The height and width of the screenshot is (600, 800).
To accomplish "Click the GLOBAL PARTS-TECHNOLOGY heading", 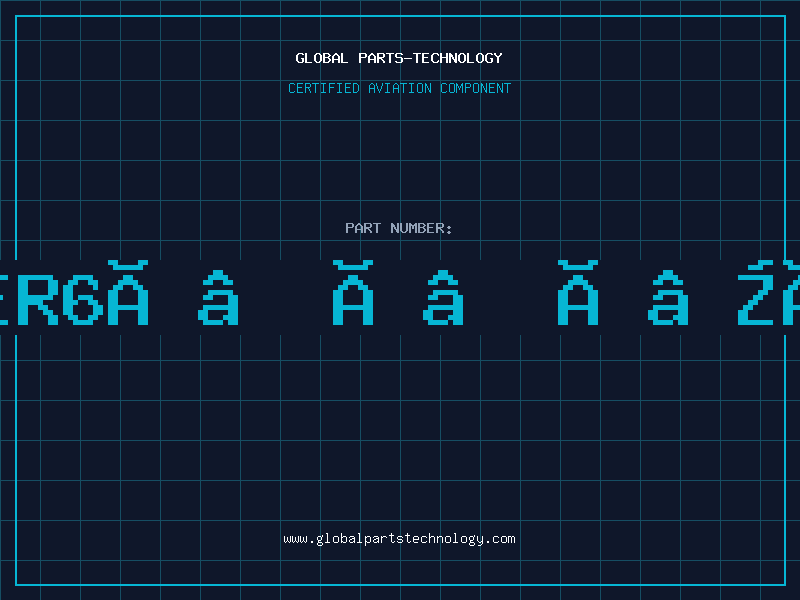I will point(399,58).
